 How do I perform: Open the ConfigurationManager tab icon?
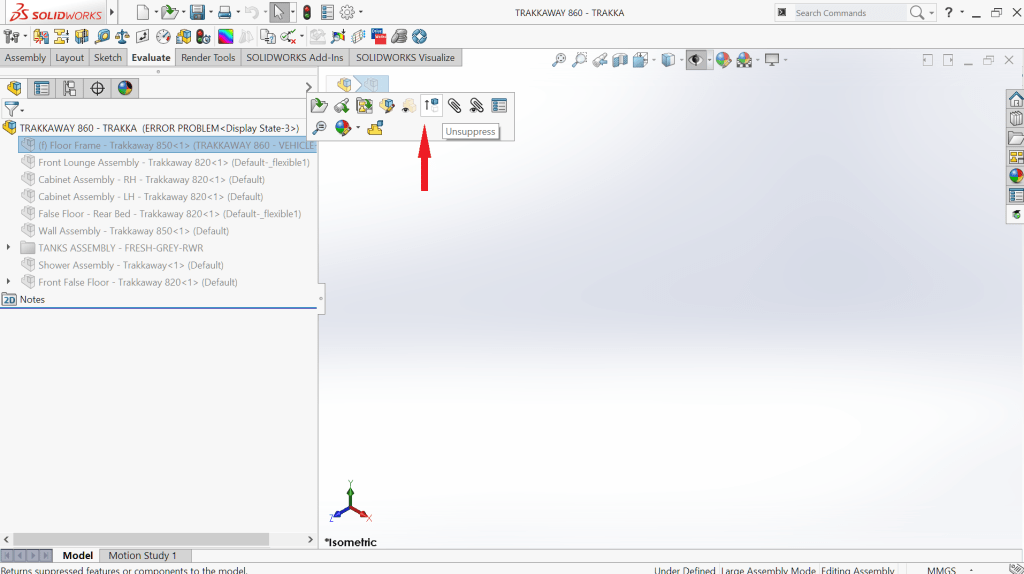click(69, 88)
